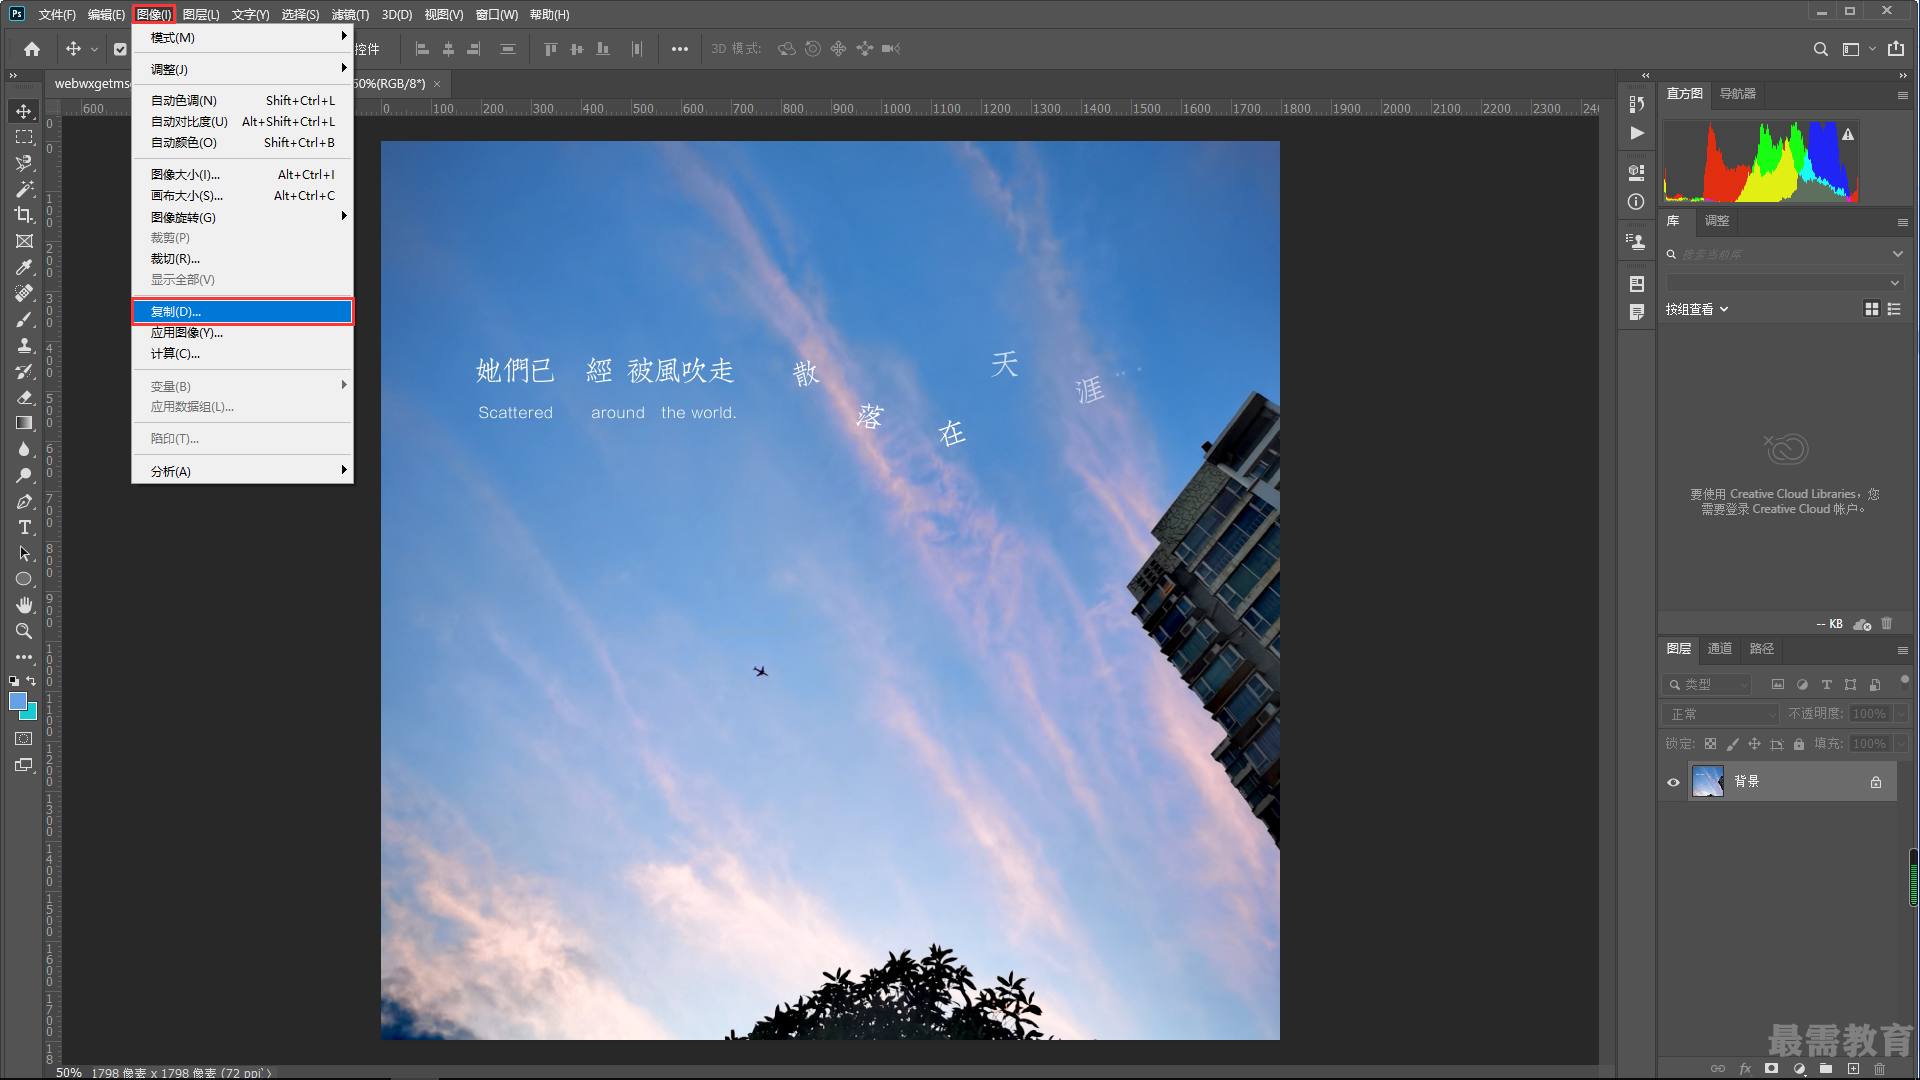Toggle layer filter on/off switch
This screenshot has width=1920, height=1080.
tap(1904, 681)
